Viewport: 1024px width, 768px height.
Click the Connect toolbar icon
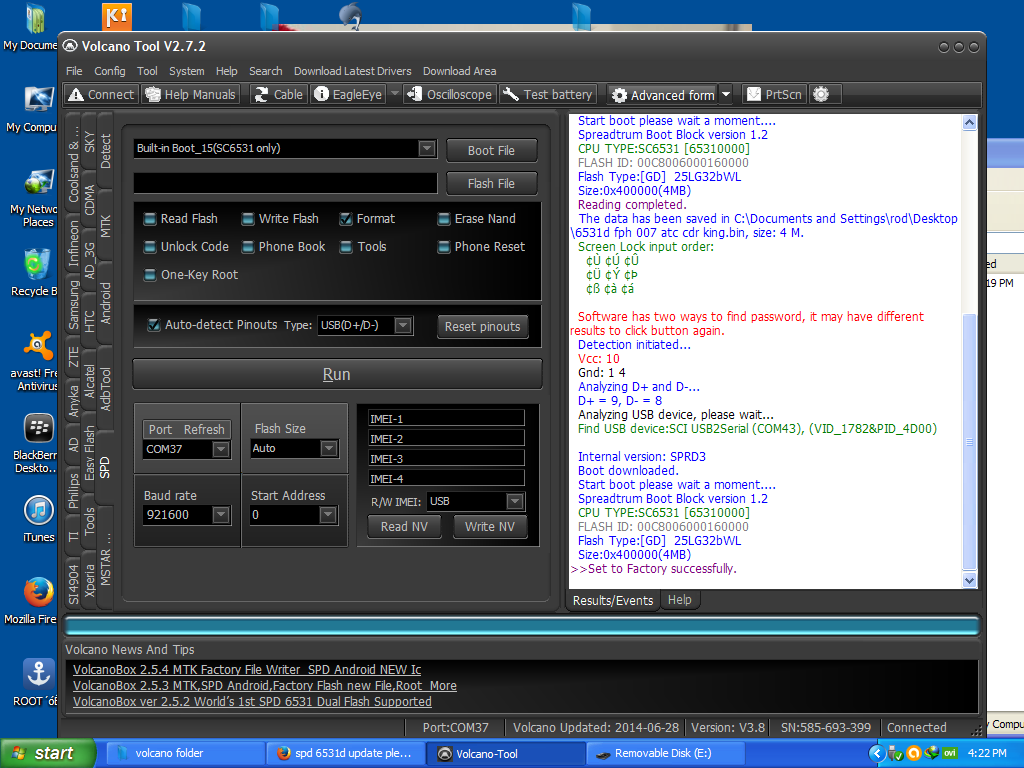point(100,94)
